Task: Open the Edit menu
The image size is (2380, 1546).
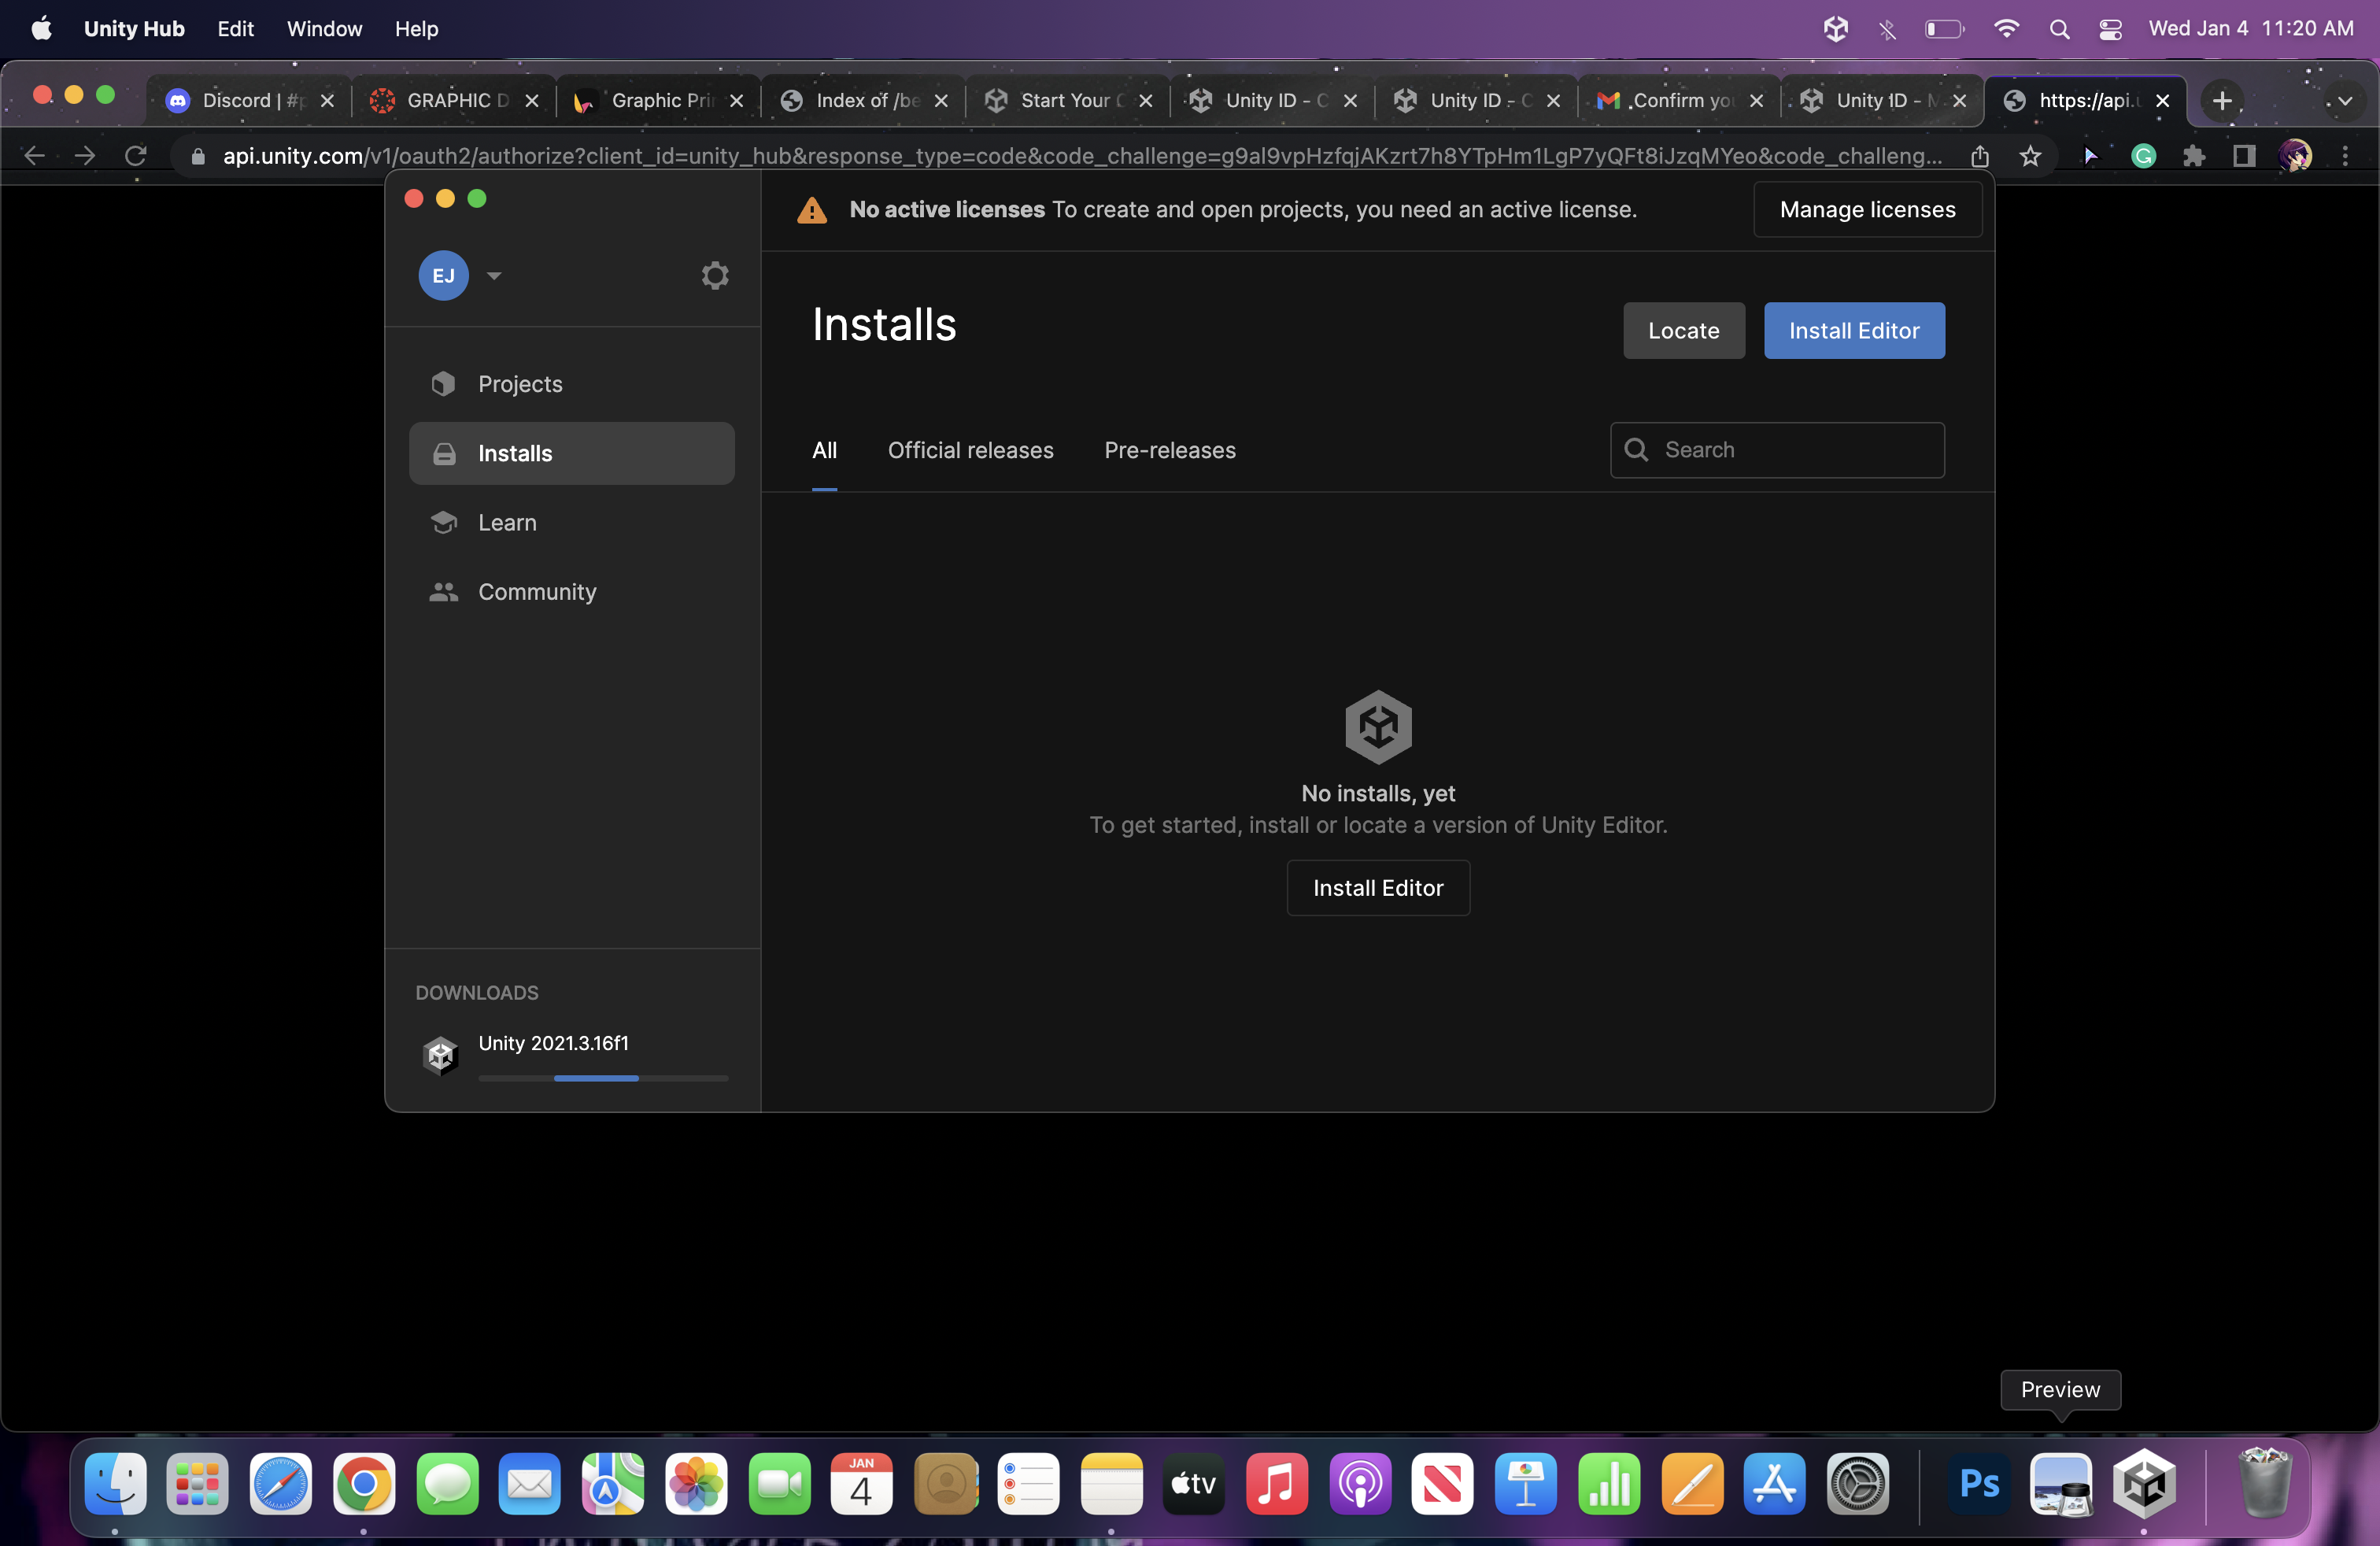Action: [x=235, y=29]
